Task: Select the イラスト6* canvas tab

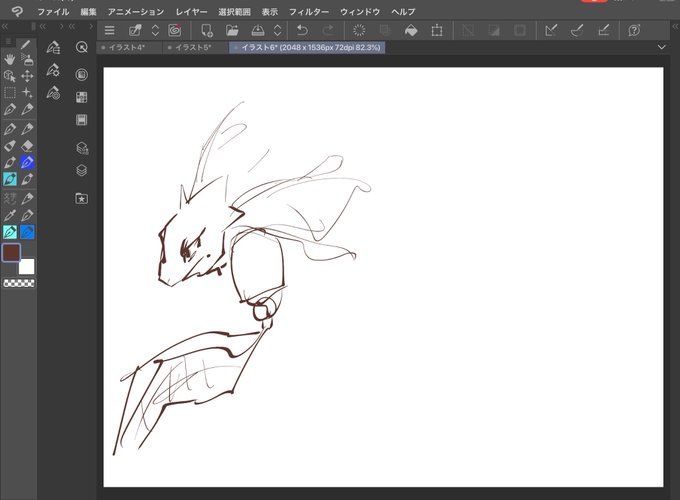Action: click(307, 47)
